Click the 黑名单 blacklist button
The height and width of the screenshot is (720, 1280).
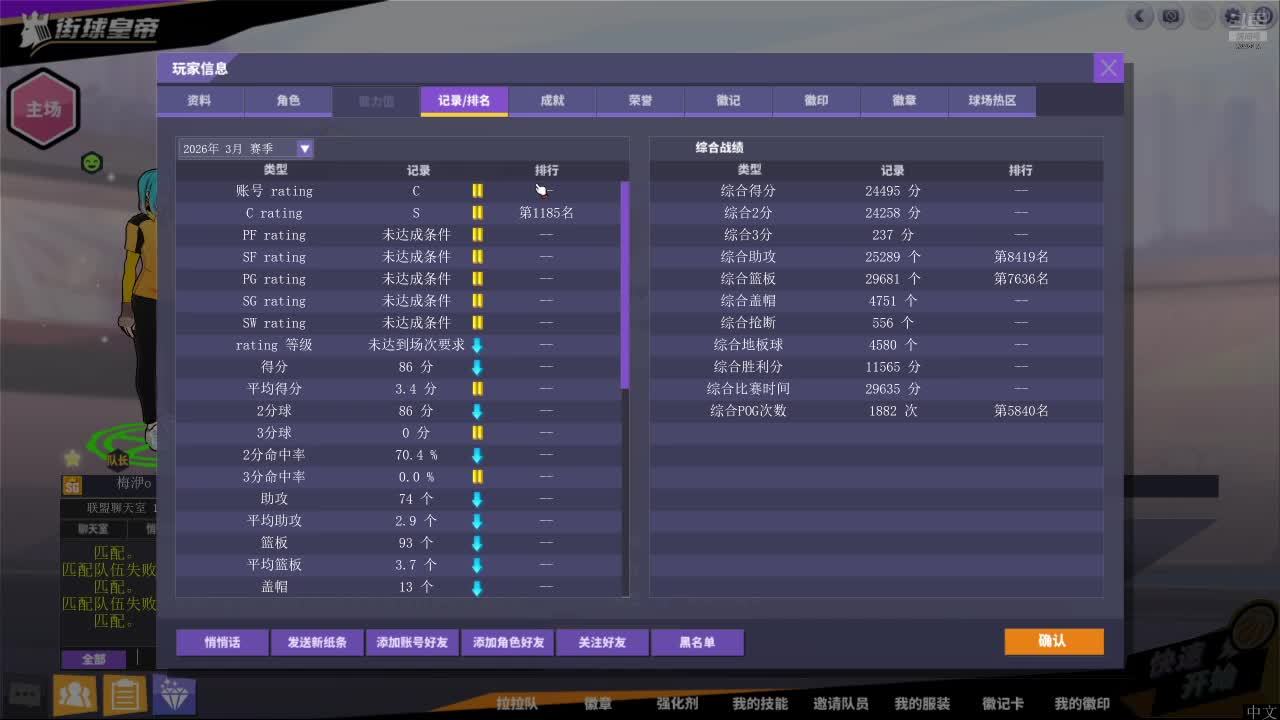[x=697, y=642]
